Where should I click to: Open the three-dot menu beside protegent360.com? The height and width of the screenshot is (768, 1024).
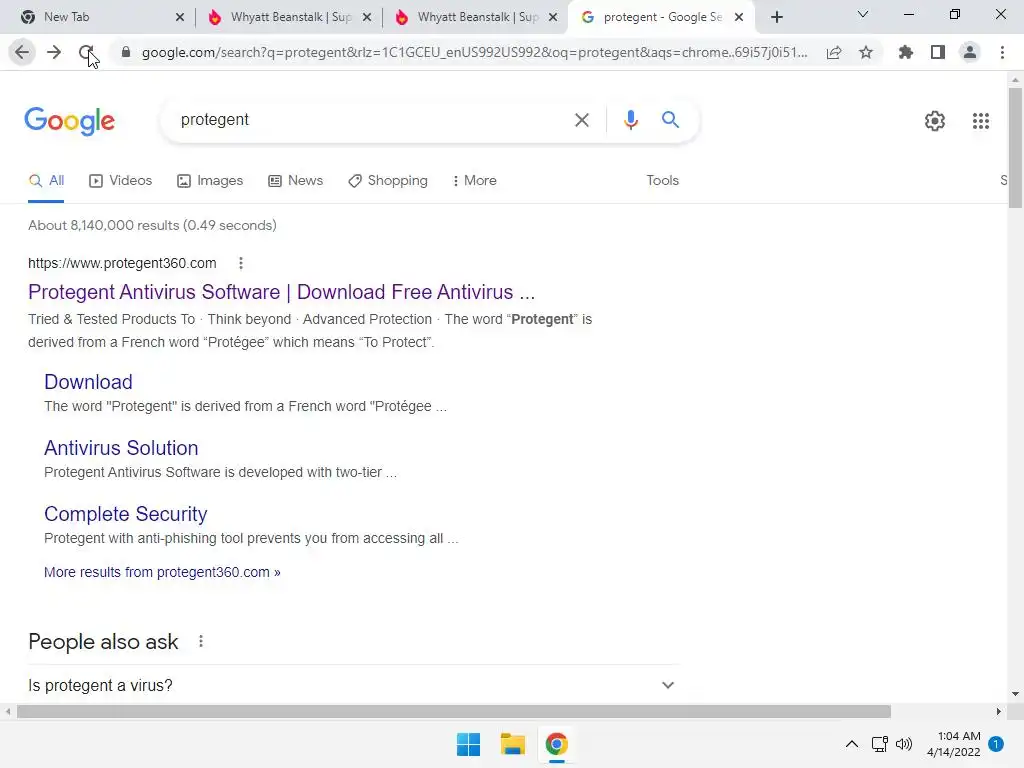pos(241,263)
